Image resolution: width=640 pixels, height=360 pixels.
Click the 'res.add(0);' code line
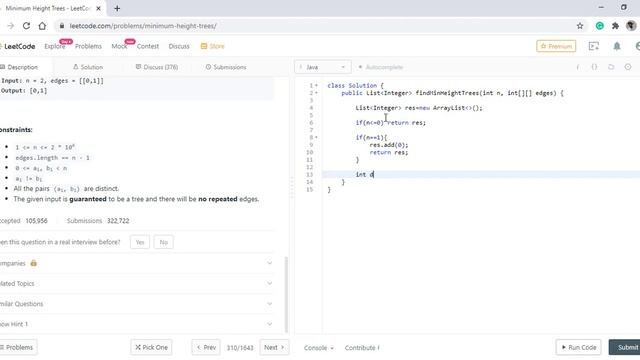[389, 145]
